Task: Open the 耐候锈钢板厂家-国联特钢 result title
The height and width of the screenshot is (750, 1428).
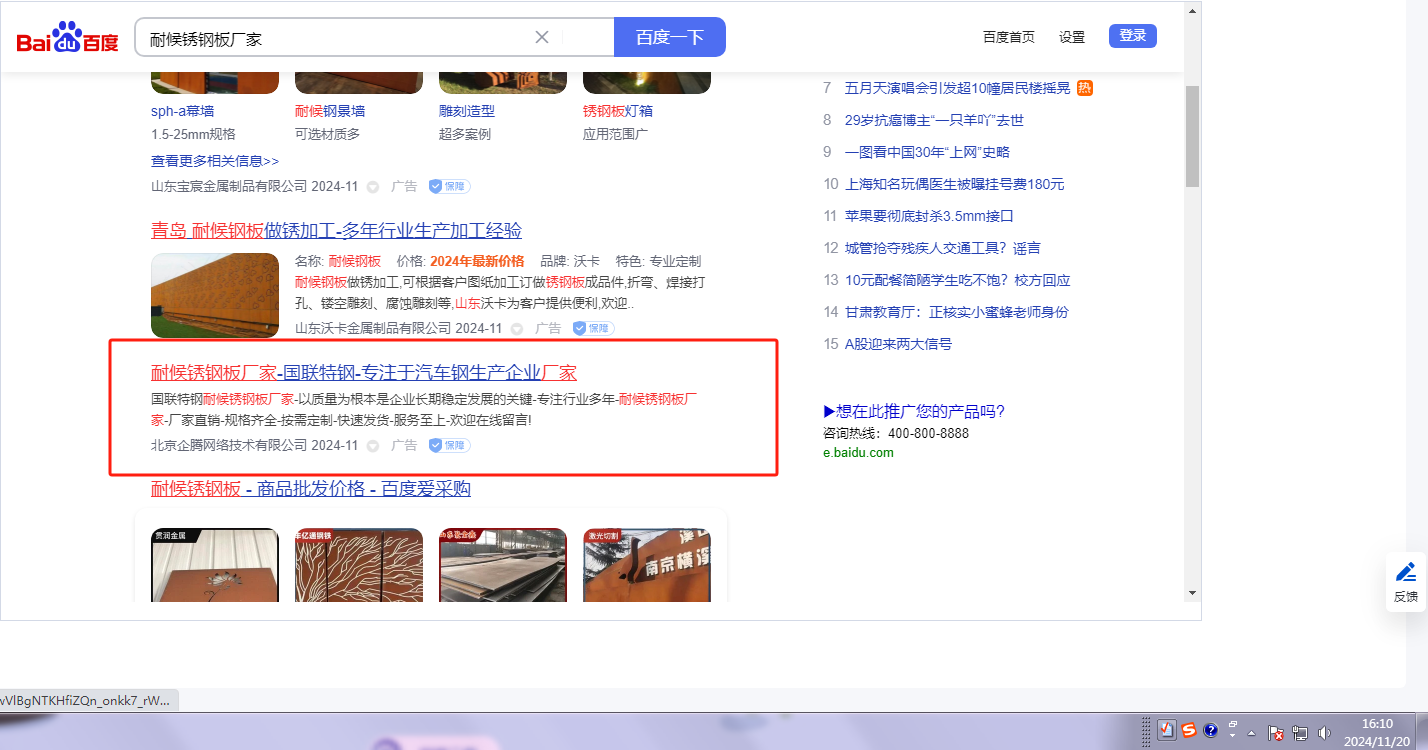Action: click(364, 373)
